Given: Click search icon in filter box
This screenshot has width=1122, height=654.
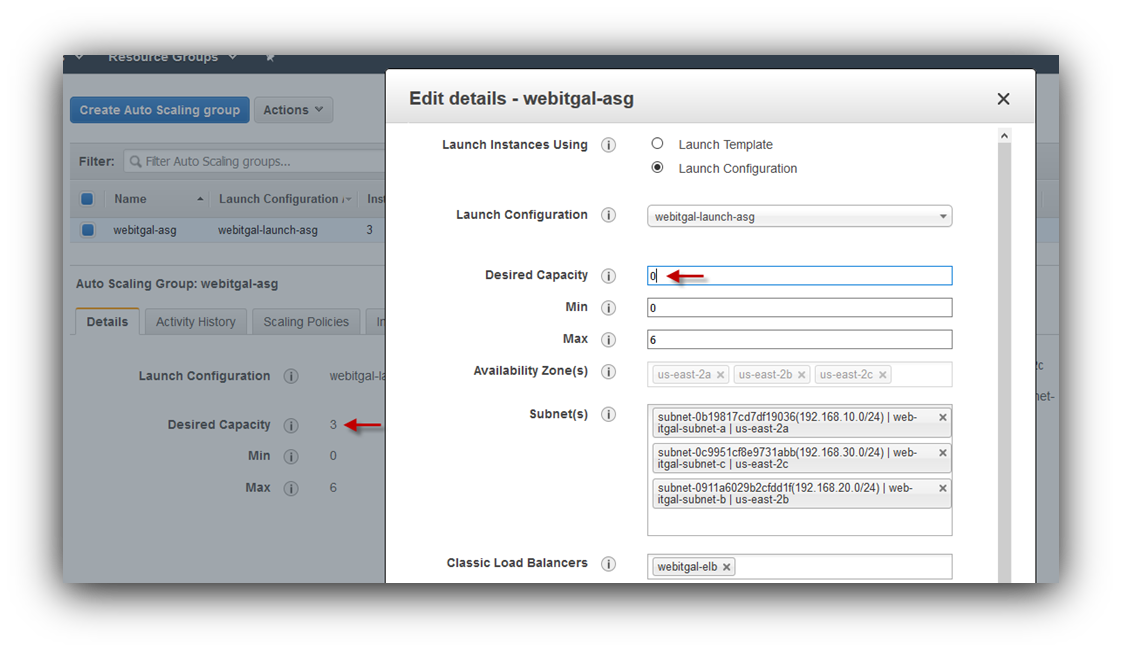Looking at the screenshot, I should point(135,162).
